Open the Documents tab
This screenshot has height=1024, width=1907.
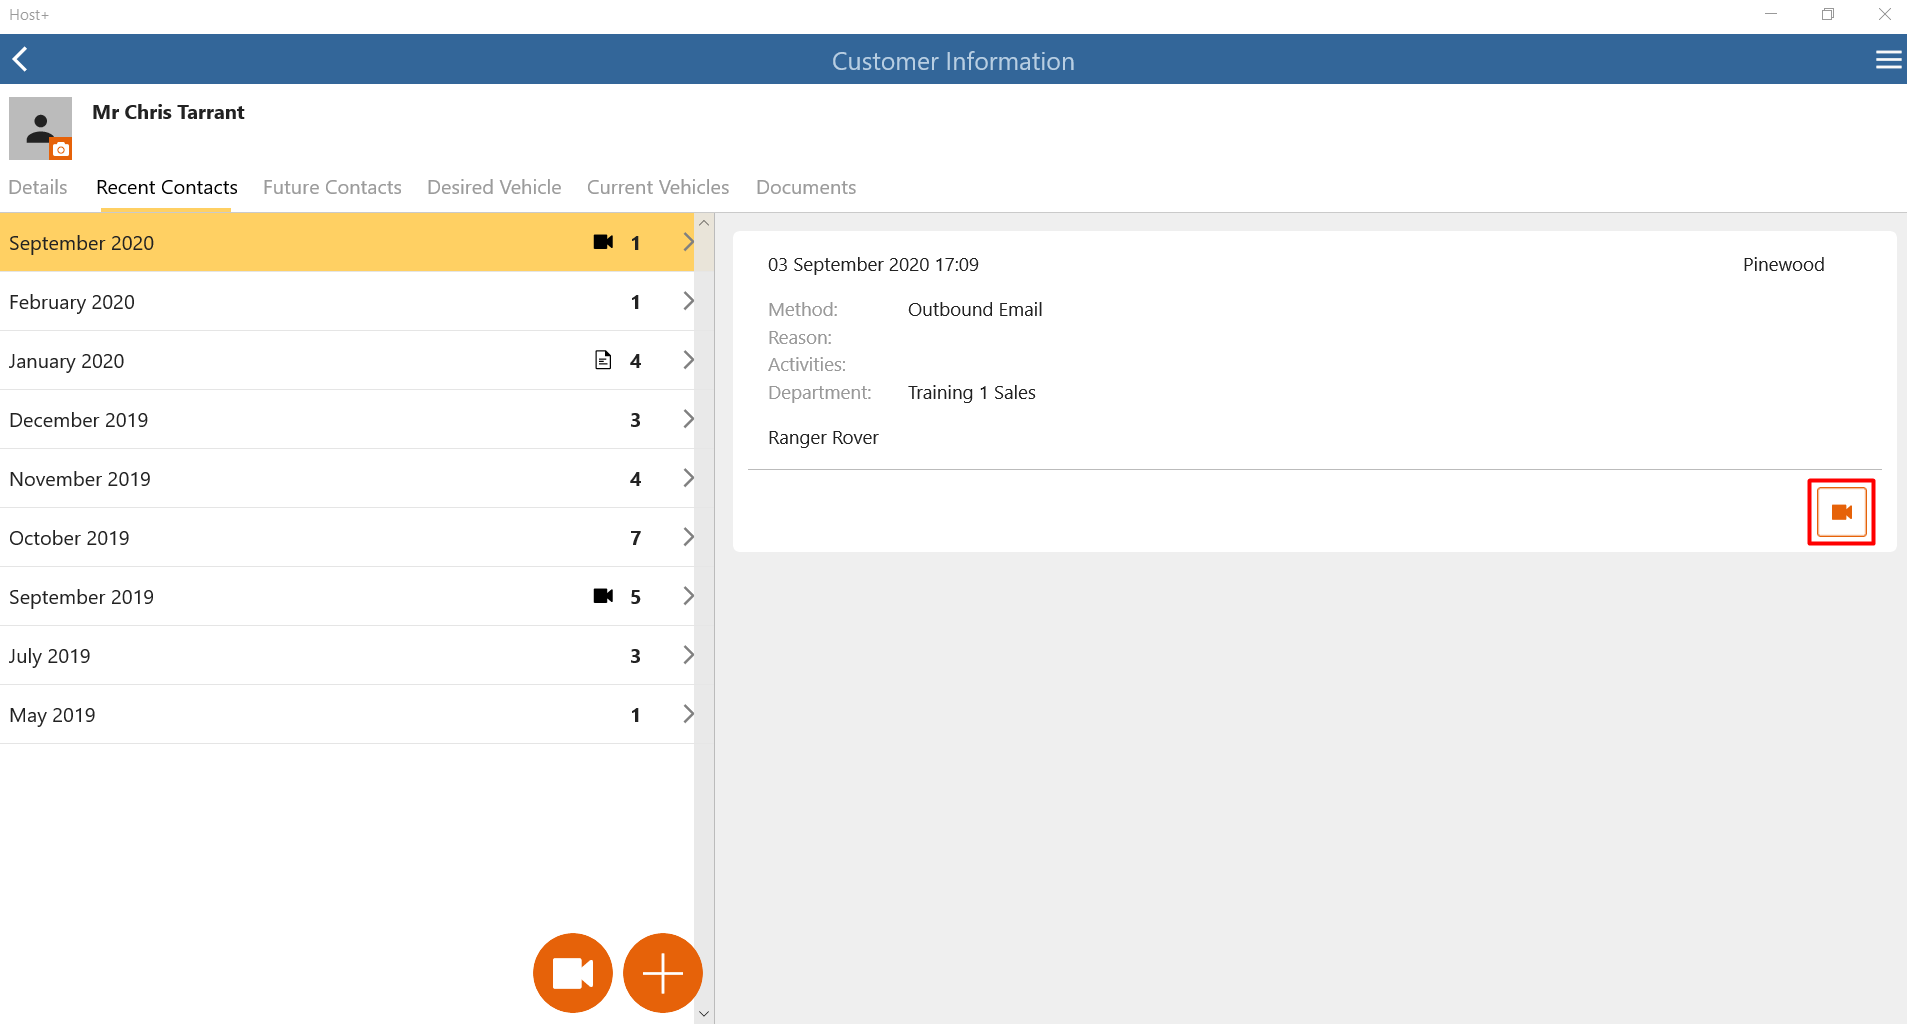click(x=806, y=187)
